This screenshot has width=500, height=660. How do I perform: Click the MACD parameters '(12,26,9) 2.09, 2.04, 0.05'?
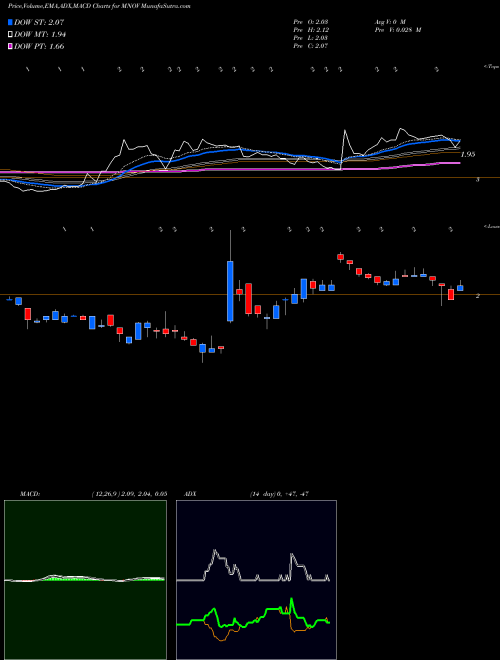pyautogui.click(x=129, y=494)
